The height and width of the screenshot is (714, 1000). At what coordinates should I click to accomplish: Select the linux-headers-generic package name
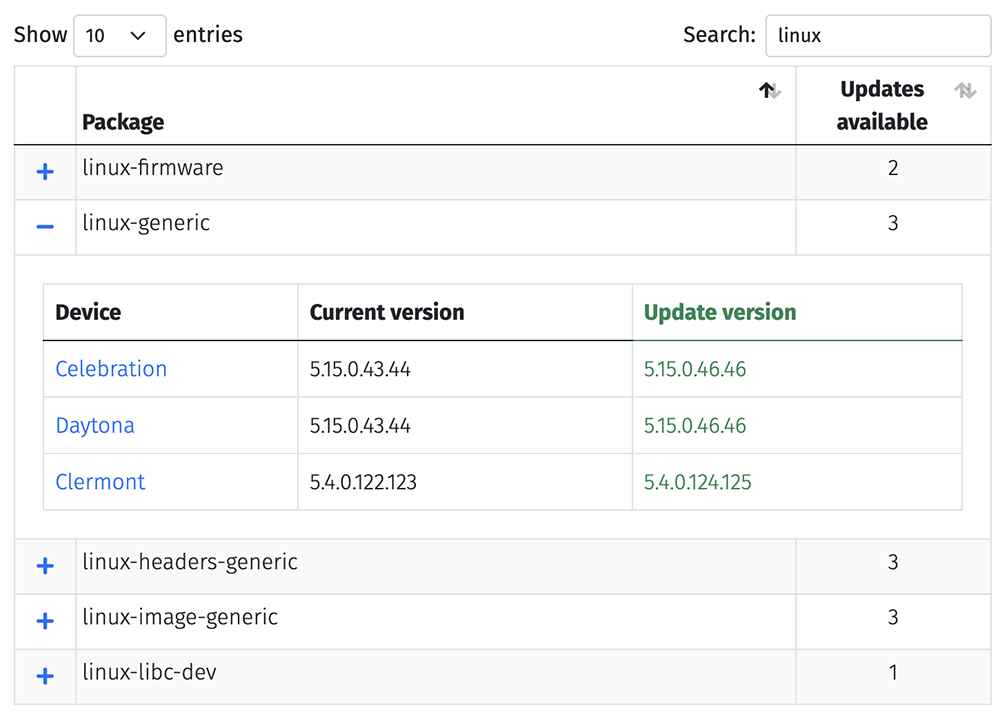(x=190, y=562)
